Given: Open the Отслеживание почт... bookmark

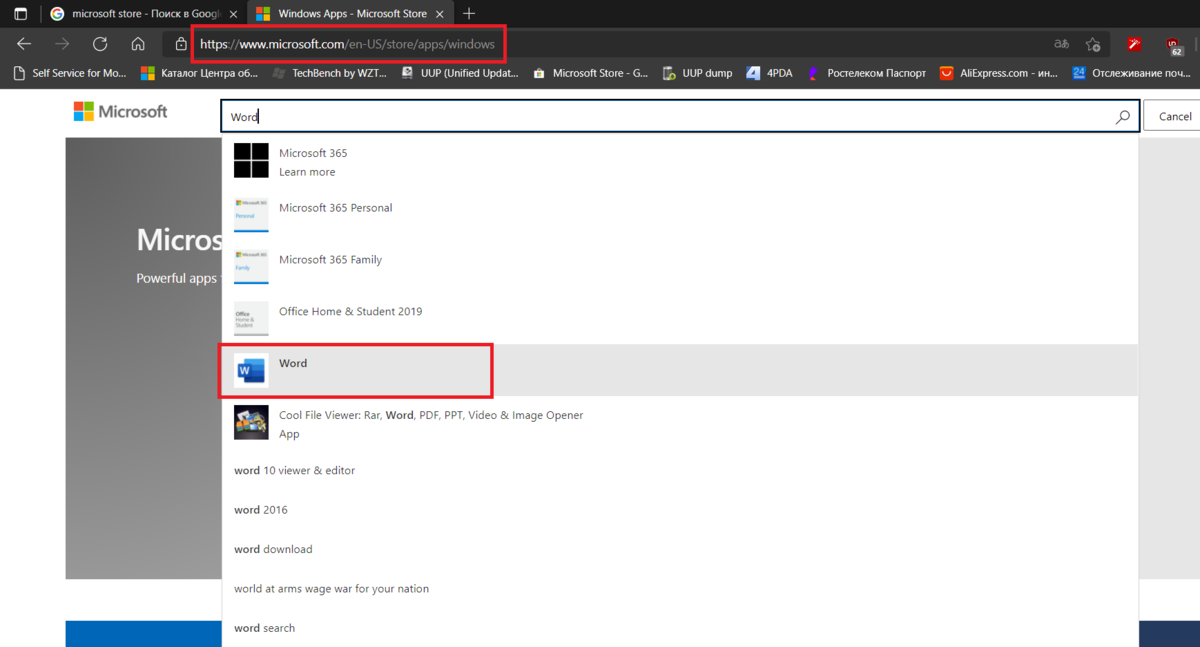Looking at the screenshot, I should point(1131,73).
